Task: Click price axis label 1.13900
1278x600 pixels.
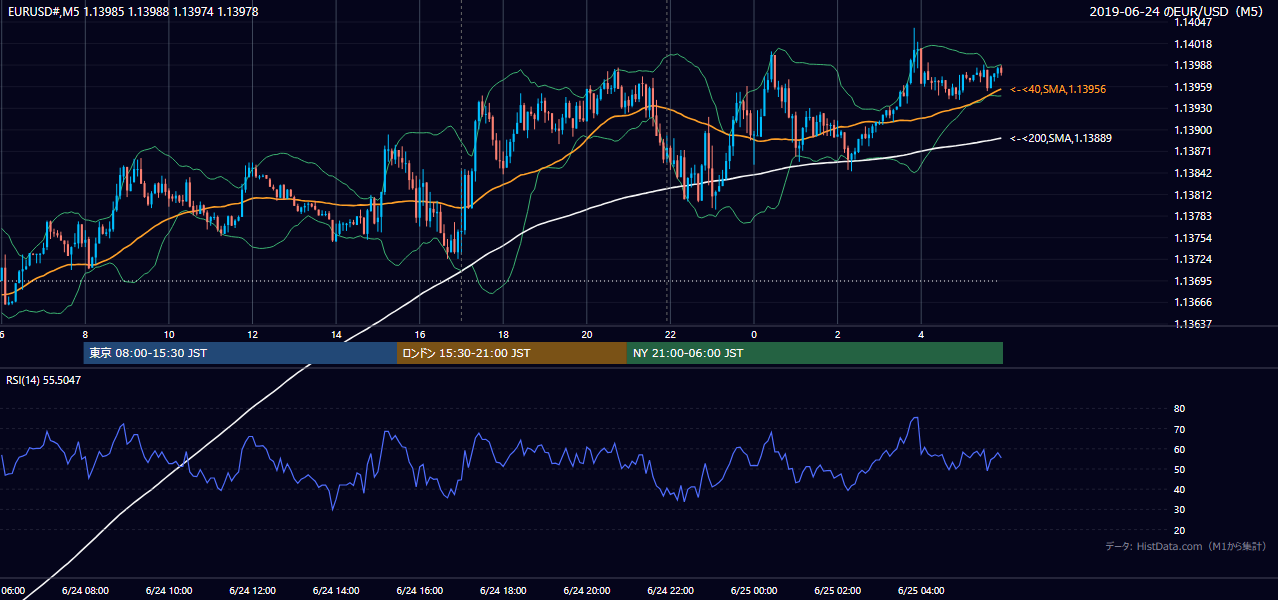Action: point(1193,130)
